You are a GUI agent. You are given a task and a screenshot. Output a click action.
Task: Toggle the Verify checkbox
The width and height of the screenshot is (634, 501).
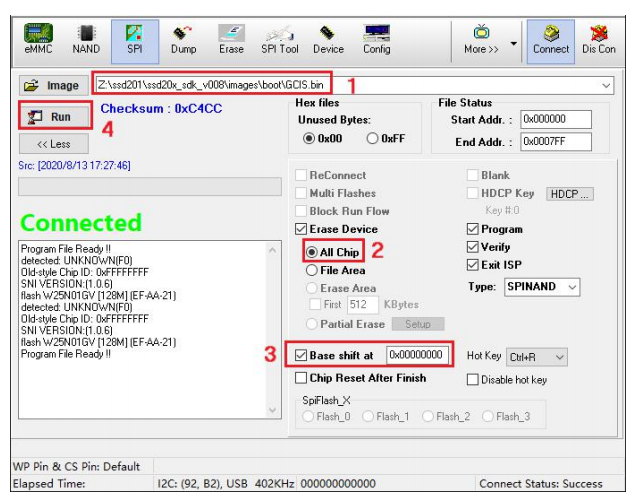472,247
